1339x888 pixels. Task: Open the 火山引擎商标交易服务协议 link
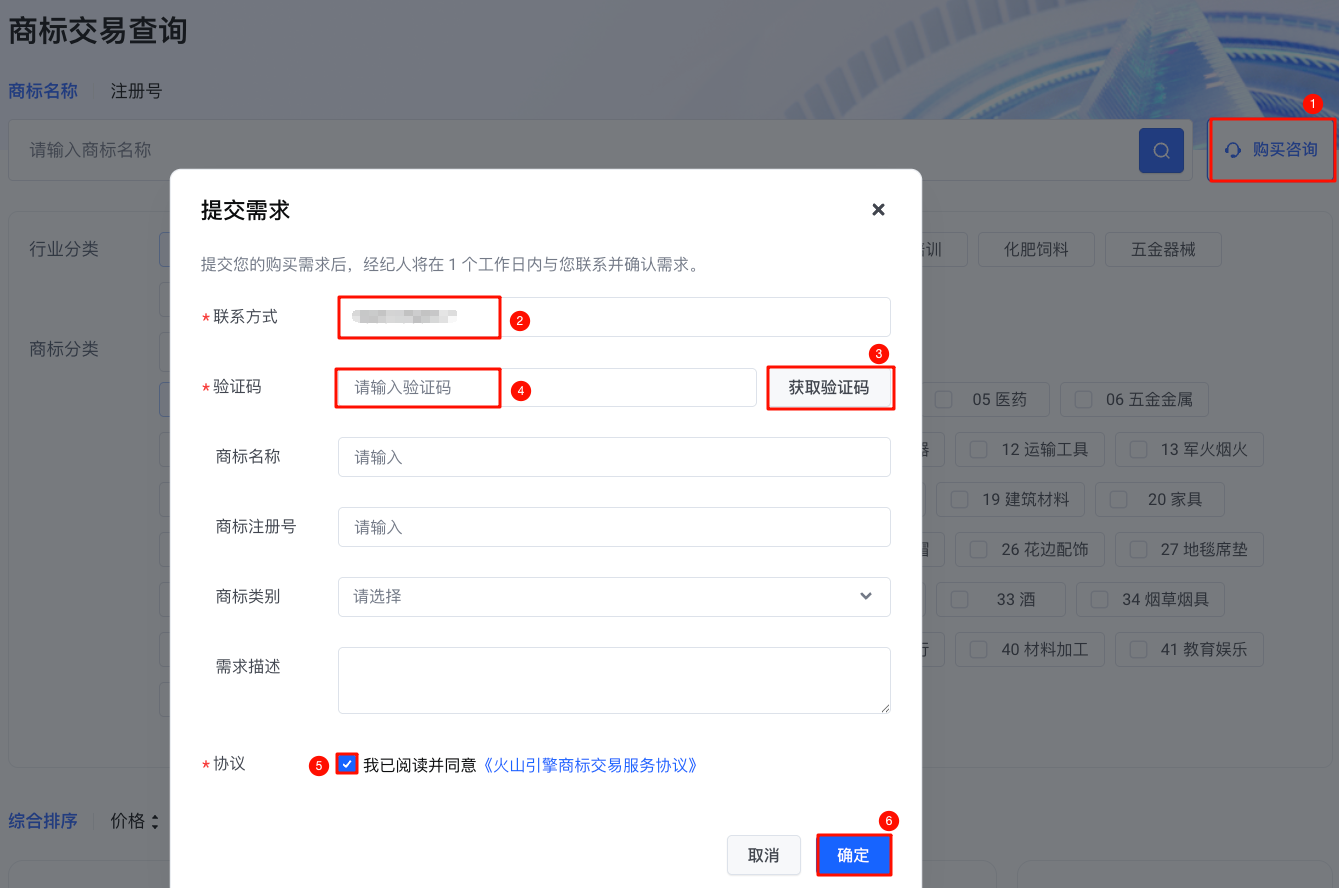pyautogui.click(x=589, y=766)
